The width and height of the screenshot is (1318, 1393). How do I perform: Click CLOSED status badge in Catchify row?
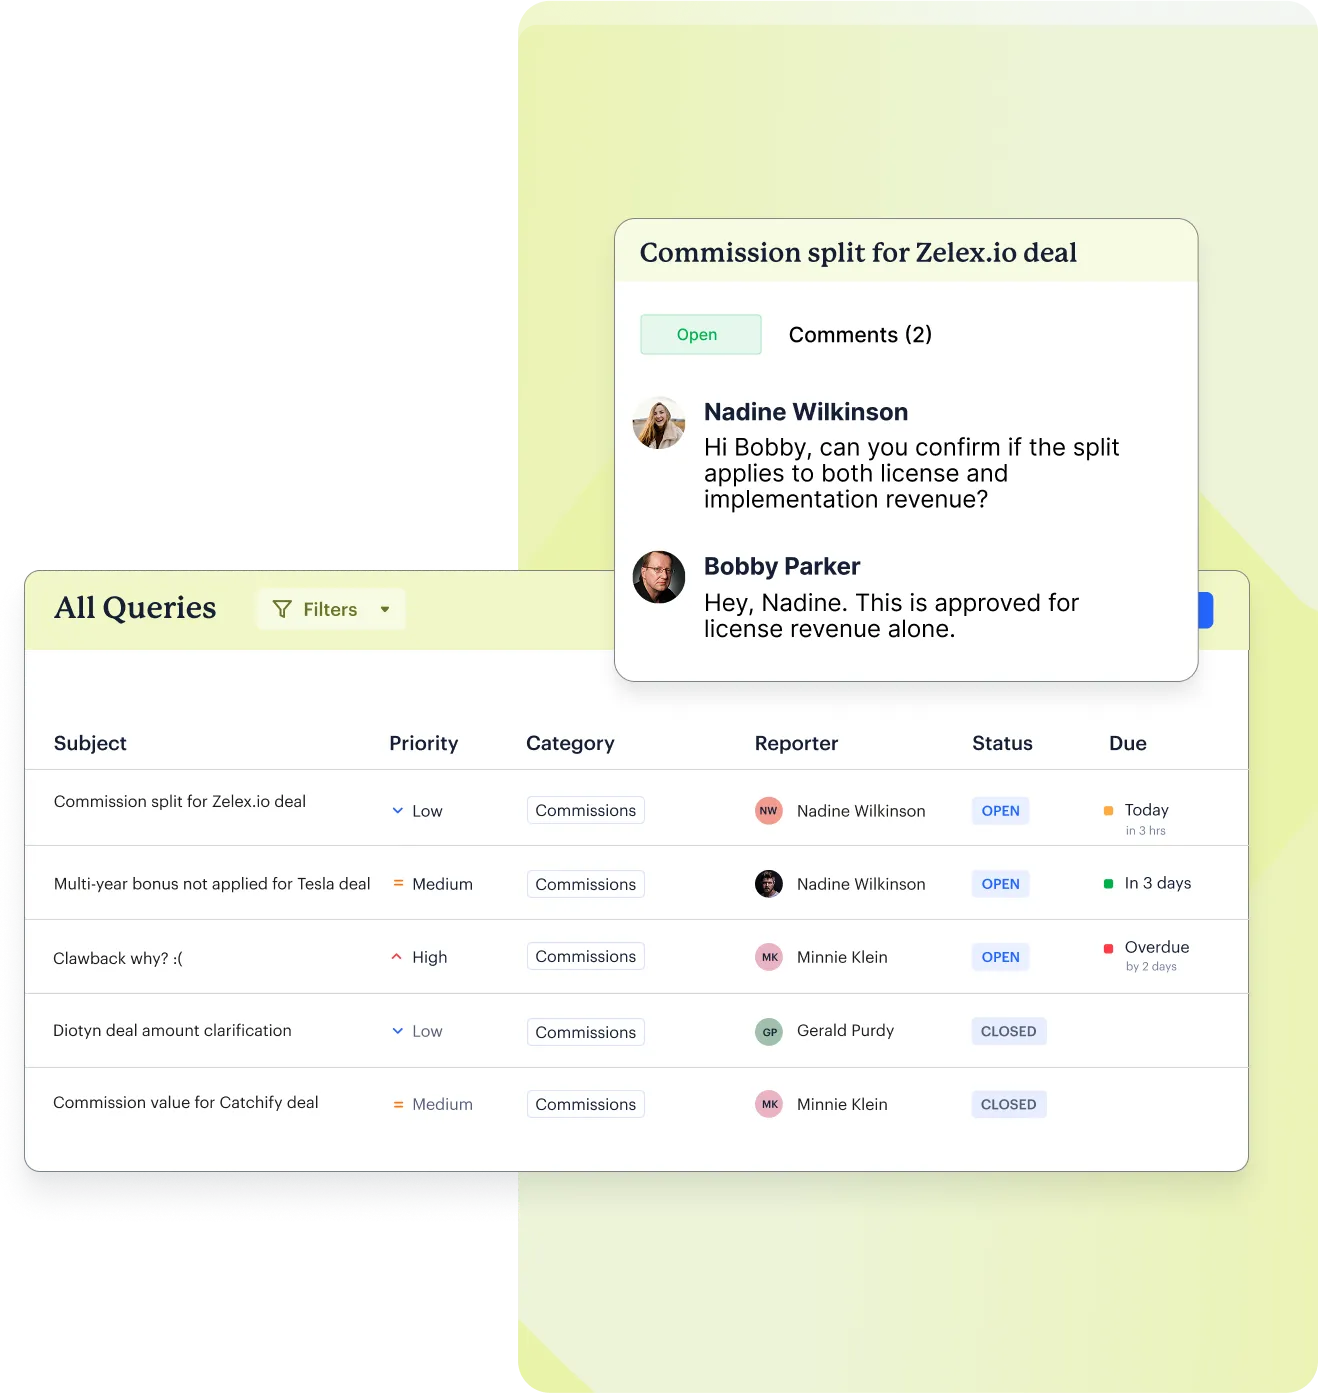coord(1008,1104)
